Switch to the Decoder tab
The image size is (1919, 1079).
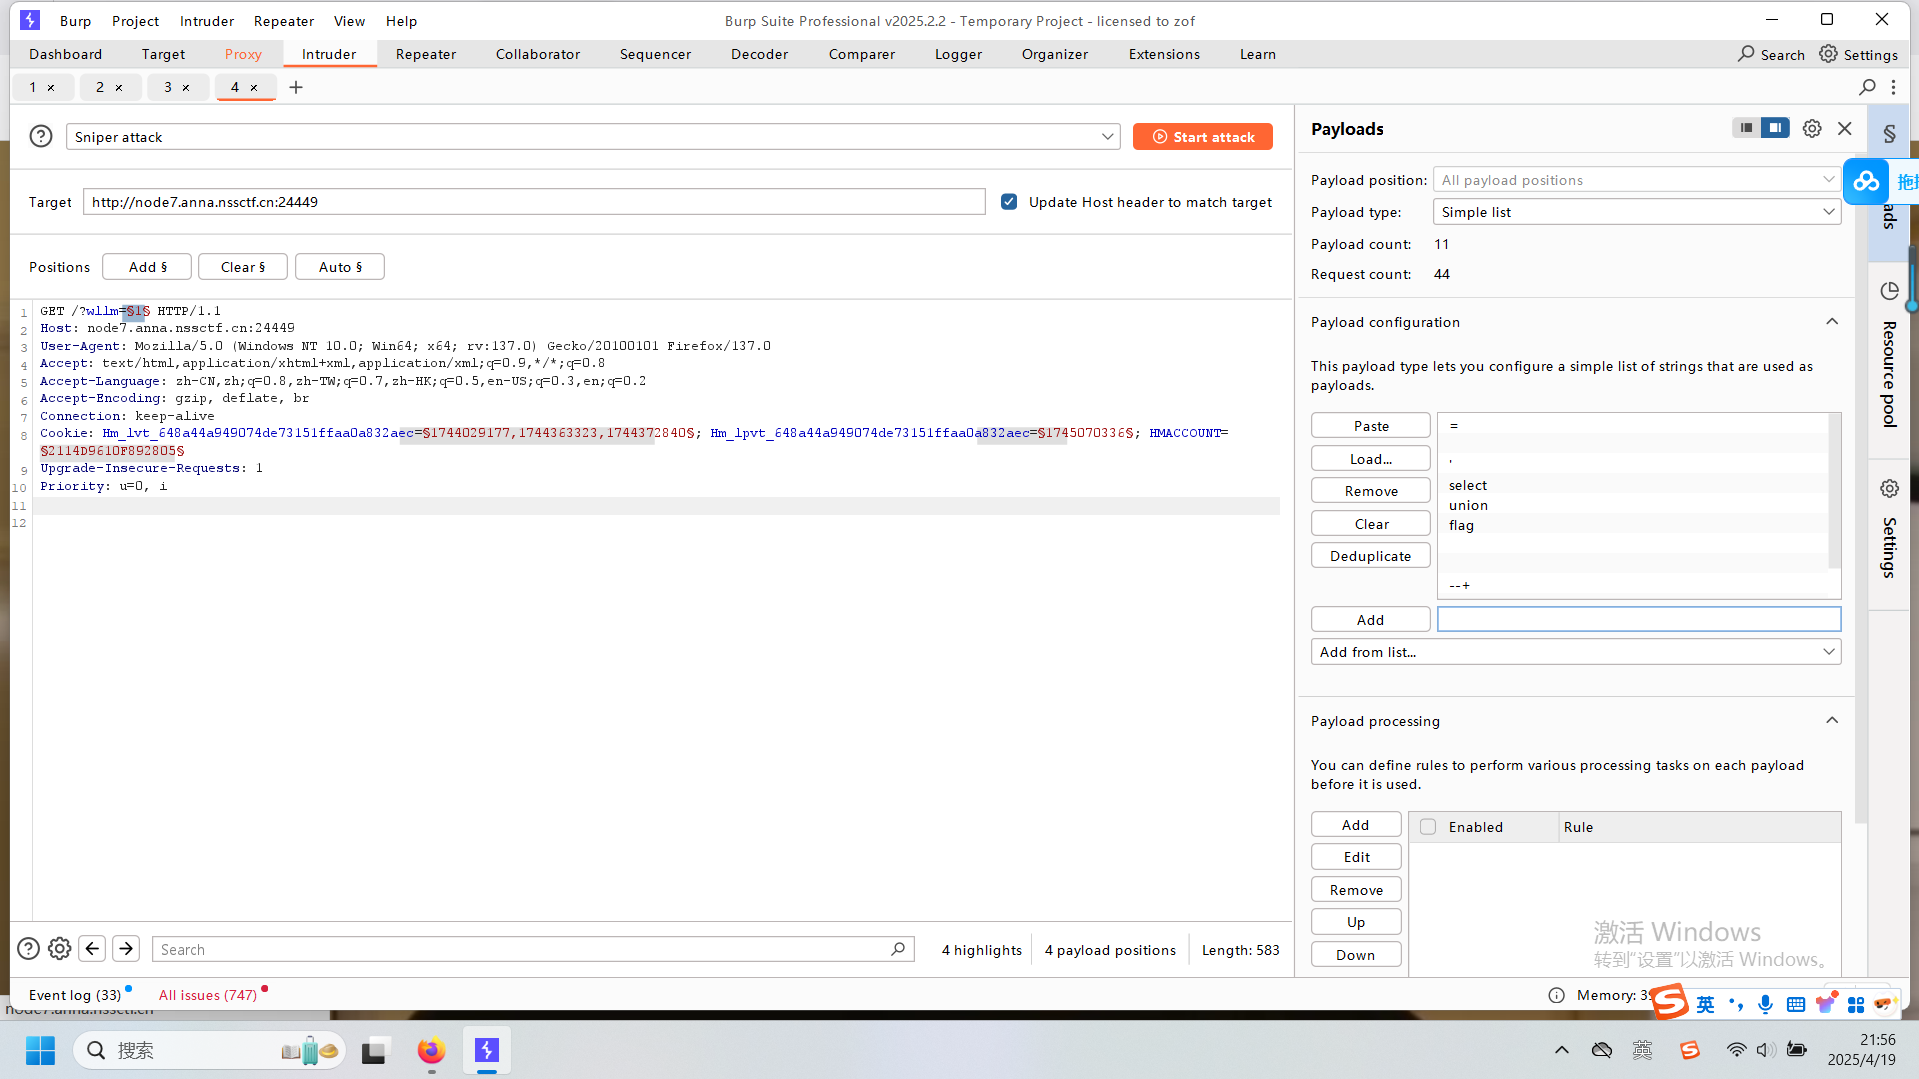pyautogui.click(x=759, y=54)
